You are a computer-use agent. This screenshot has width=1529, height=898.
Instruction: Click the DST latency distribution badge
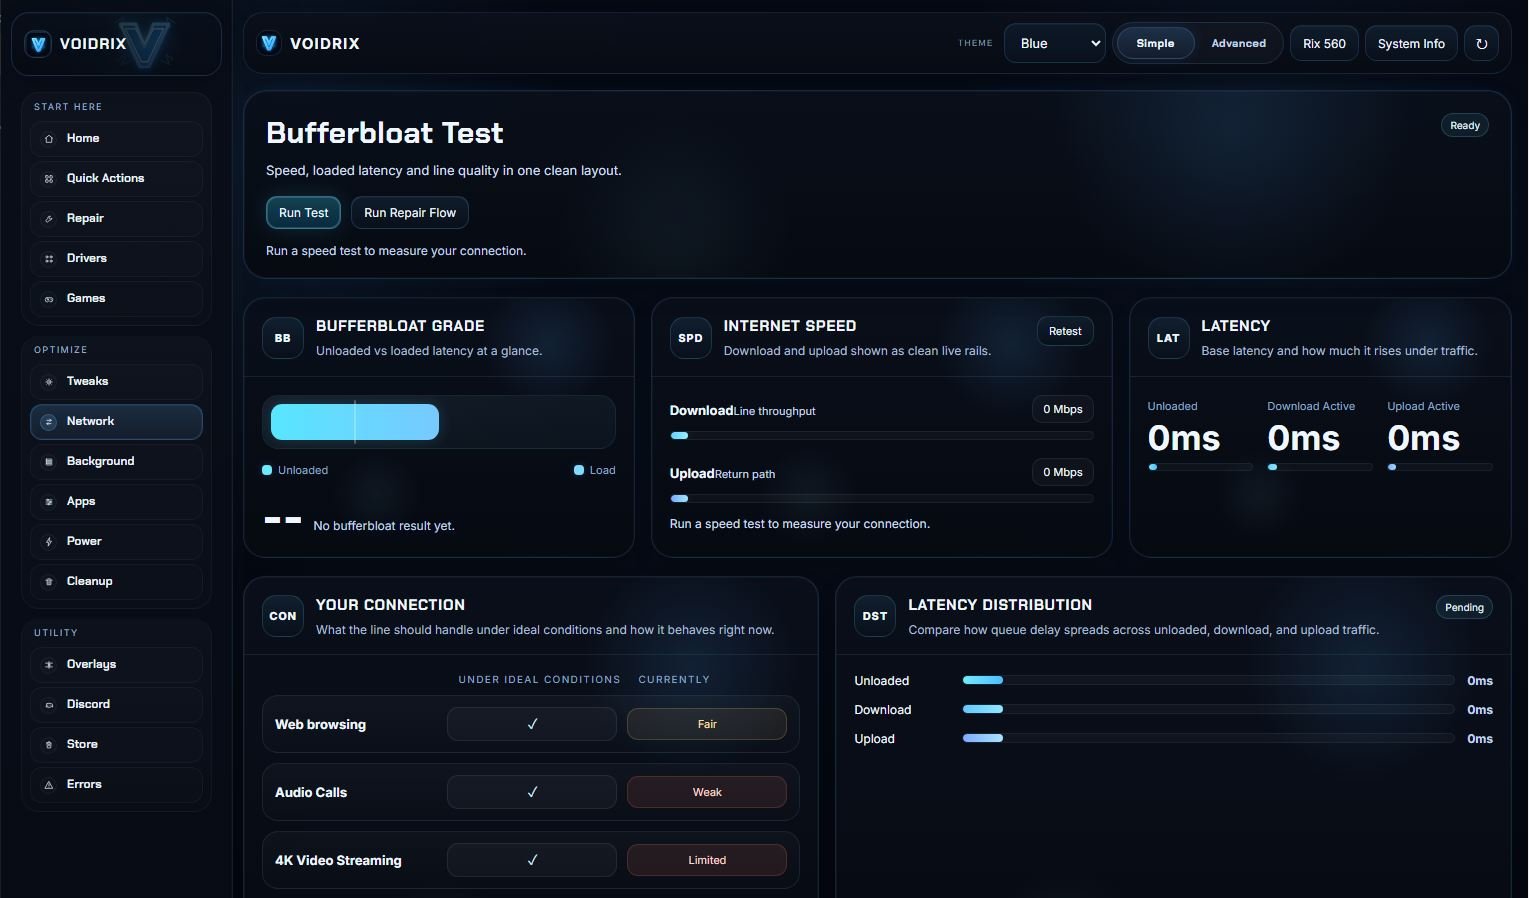(x=875, y=616)
